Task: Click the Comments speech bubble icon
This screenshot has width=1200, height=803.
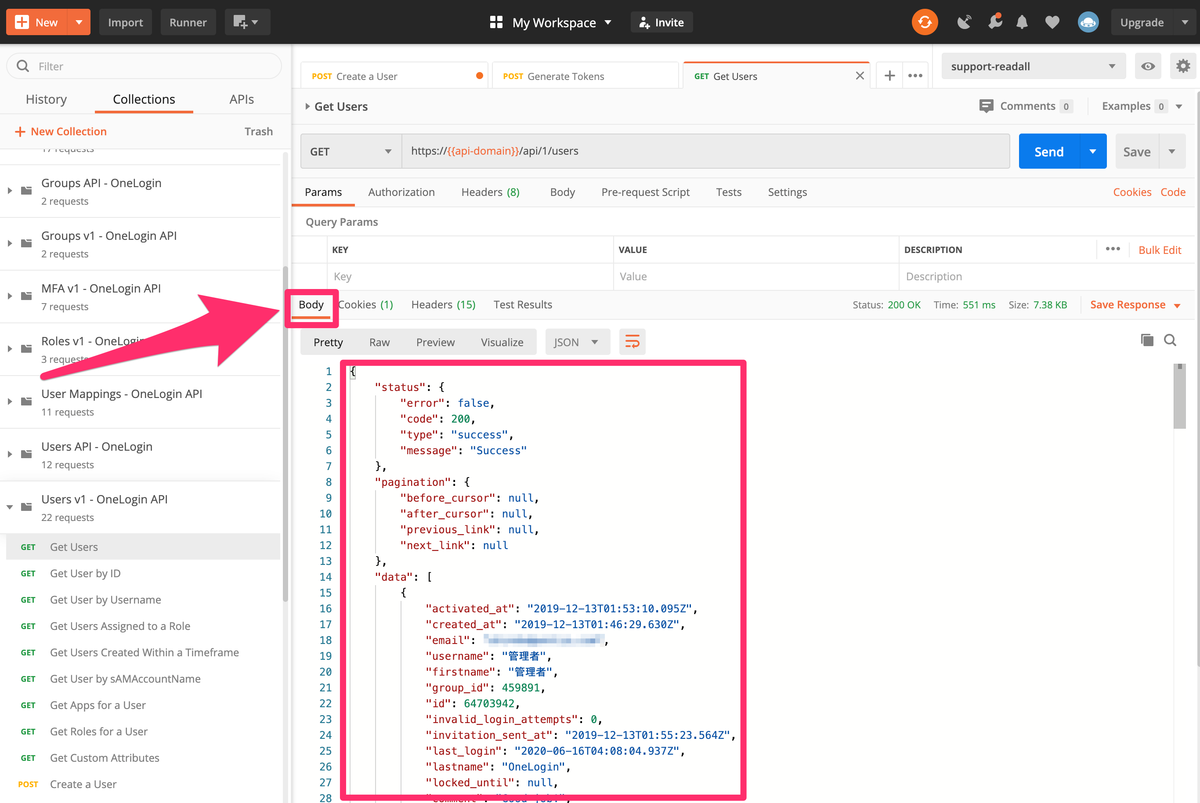Action: click(x=987, y=106)
